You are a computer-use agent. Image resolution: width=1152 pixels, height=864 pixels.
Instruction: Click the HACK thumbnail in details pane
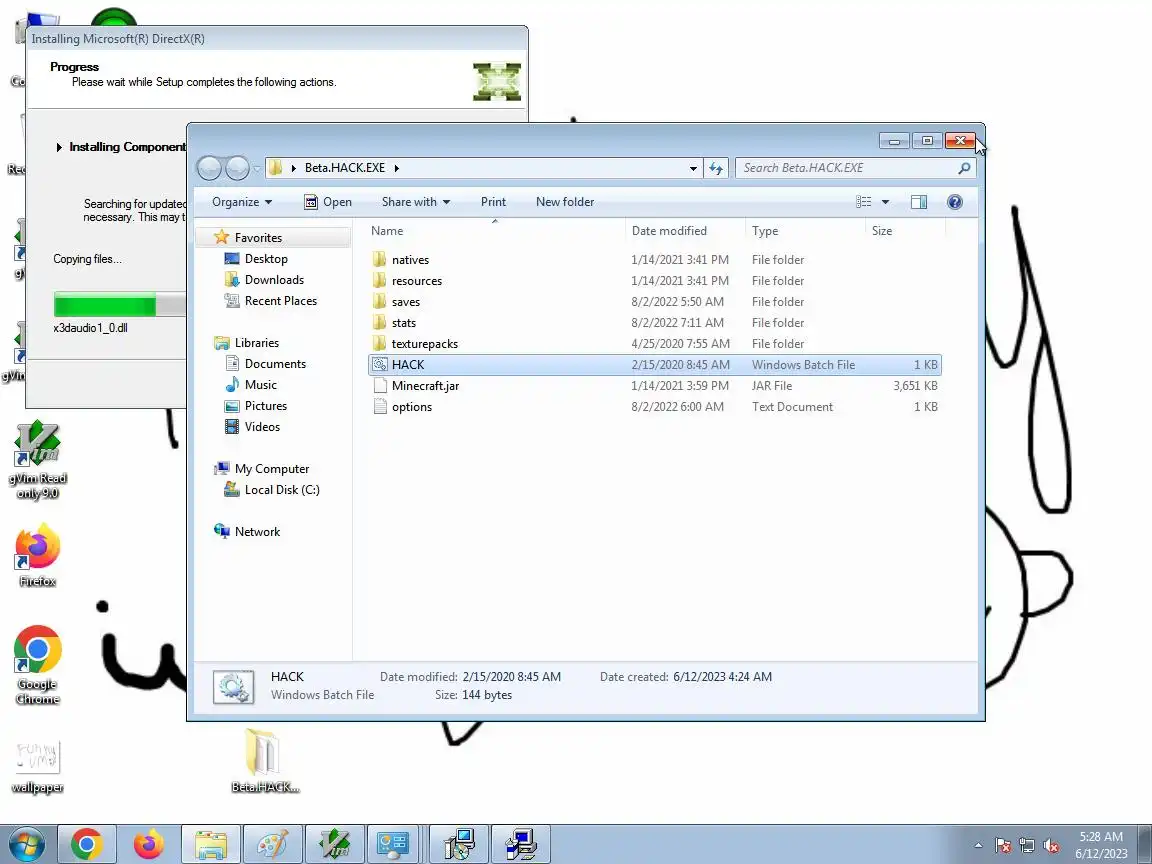pos(234,687)
